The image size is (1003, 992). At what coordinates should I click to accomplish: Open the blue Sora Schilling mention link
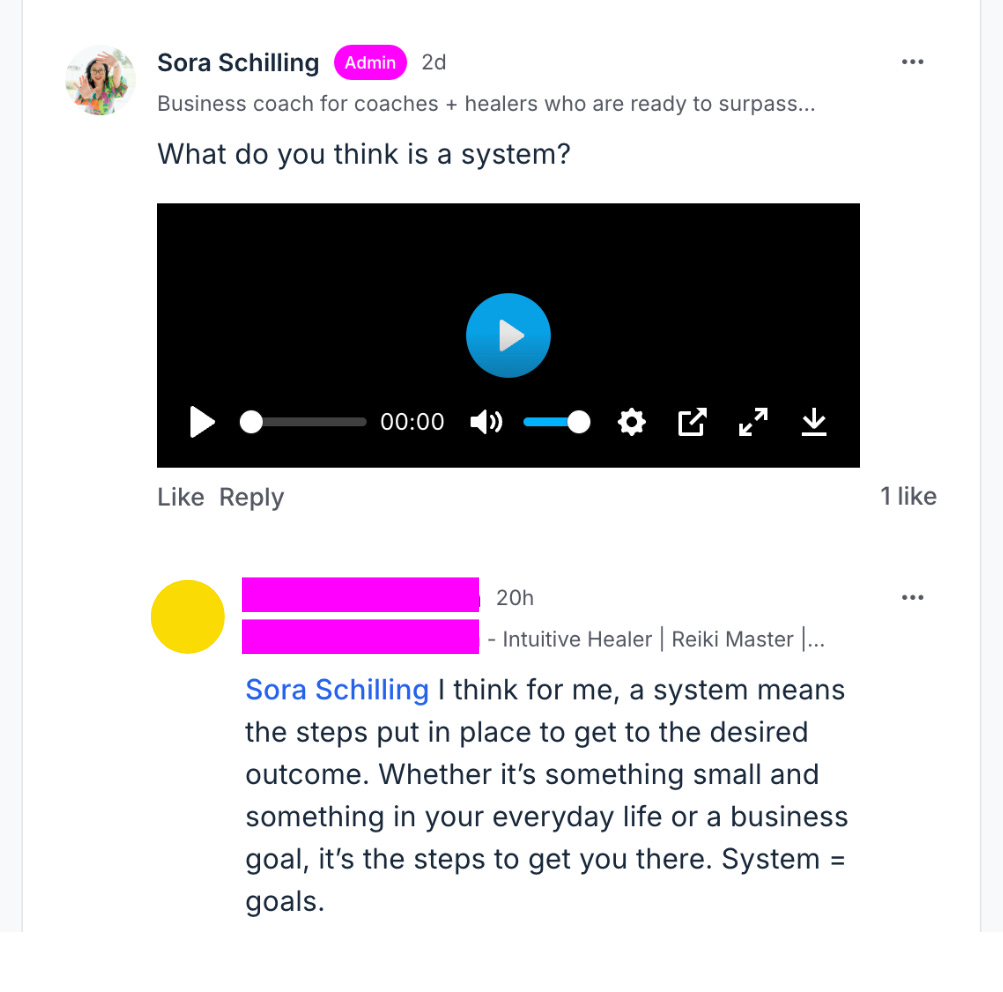(x=337, y=690)
